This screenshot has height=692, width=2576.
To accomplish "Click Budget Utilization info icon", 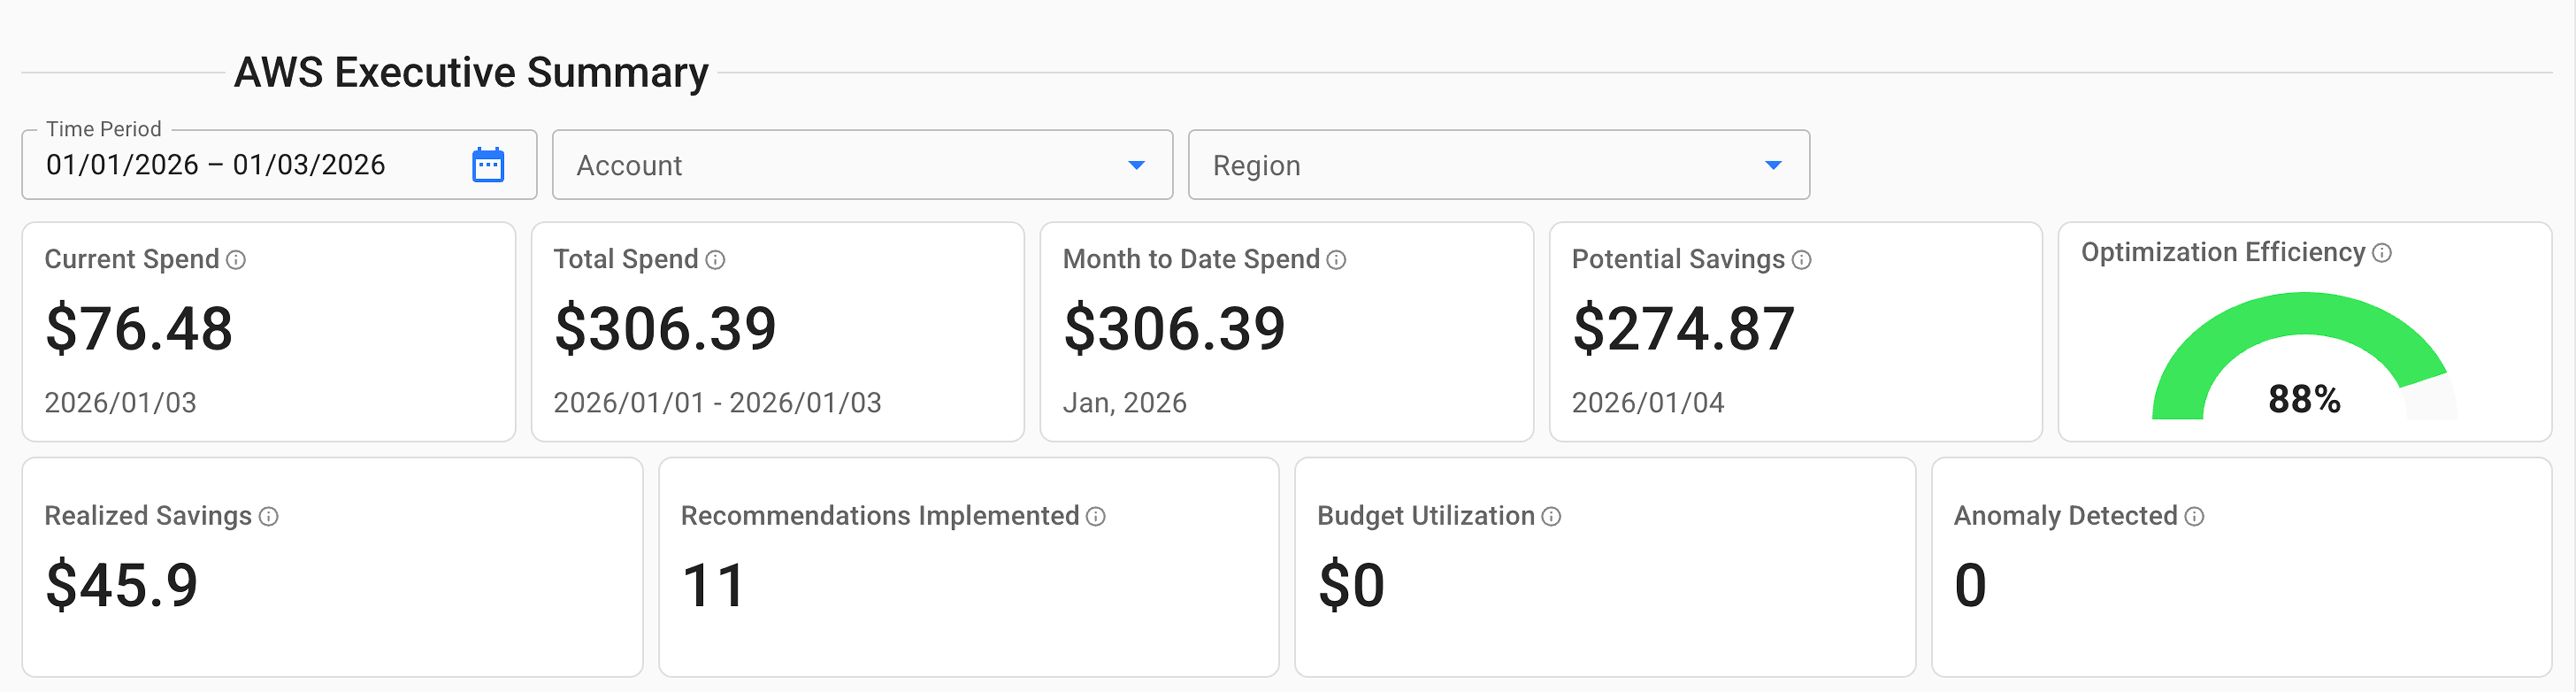I will [x=1551, y=516].
